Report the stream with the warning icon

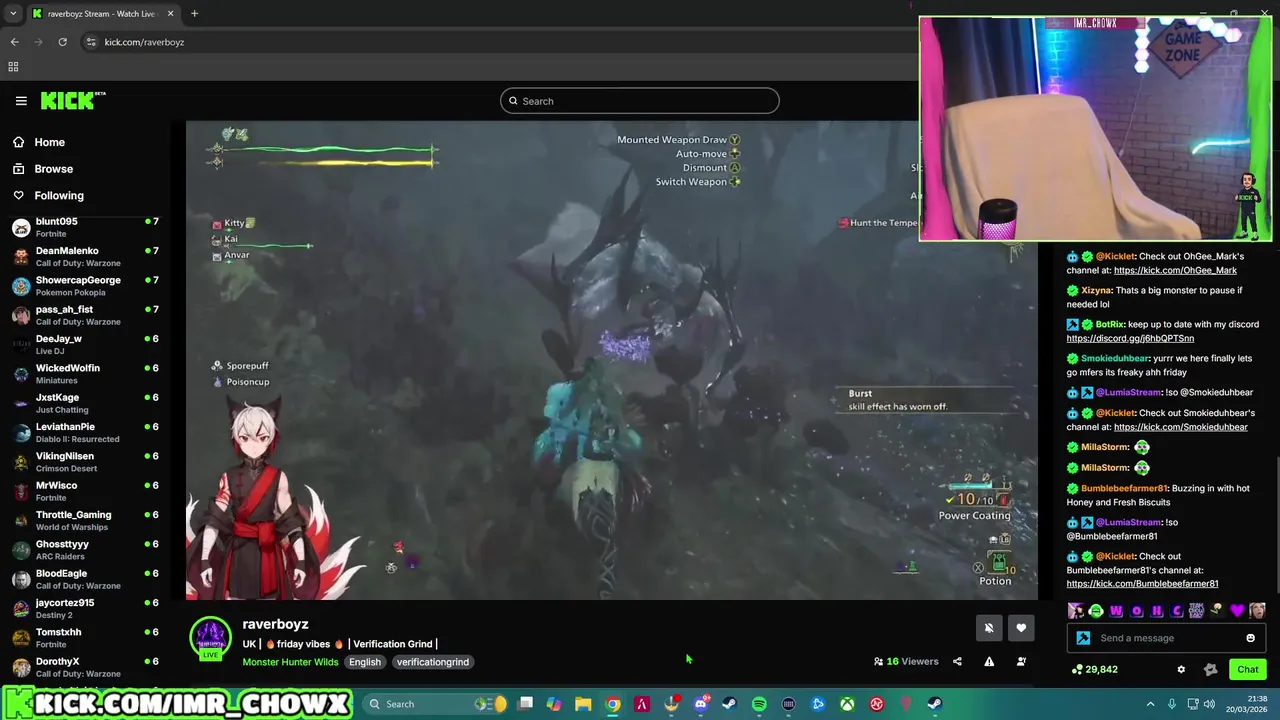coord(989,661)
